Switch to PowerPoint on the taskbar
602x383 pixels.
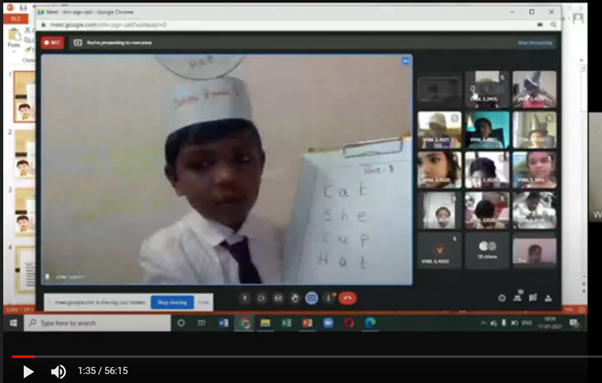click(x=307, y=323)
